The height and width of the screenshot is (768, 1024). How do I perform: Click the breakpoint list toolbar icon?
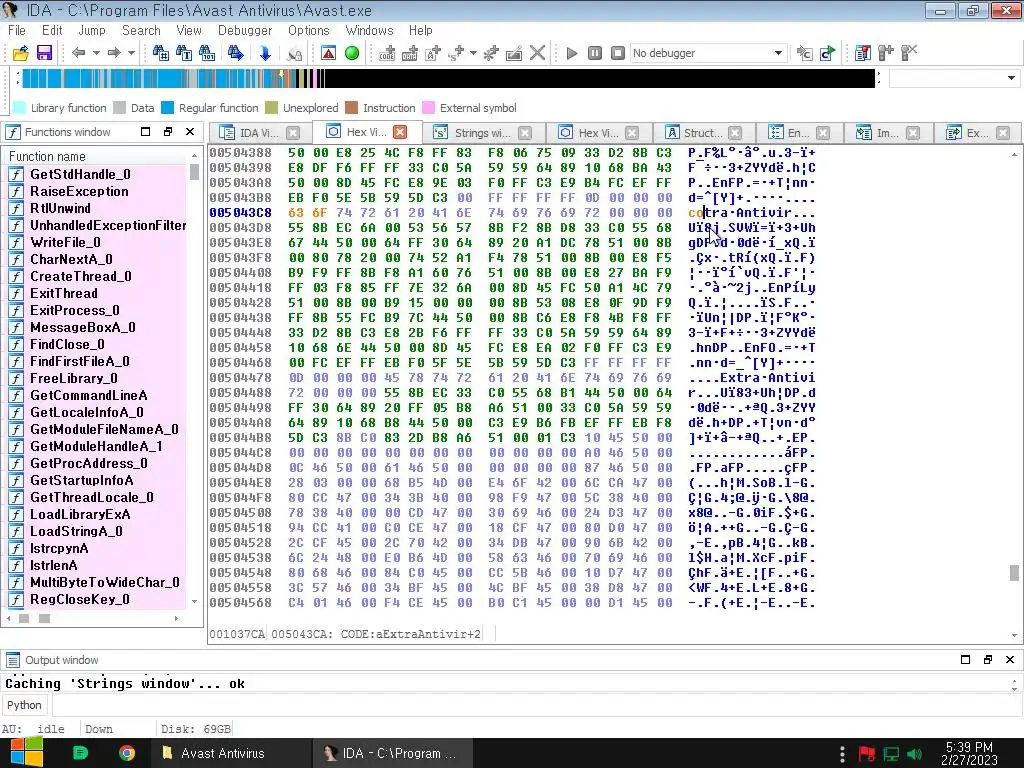pyautogui.click(x=863, y=53)
